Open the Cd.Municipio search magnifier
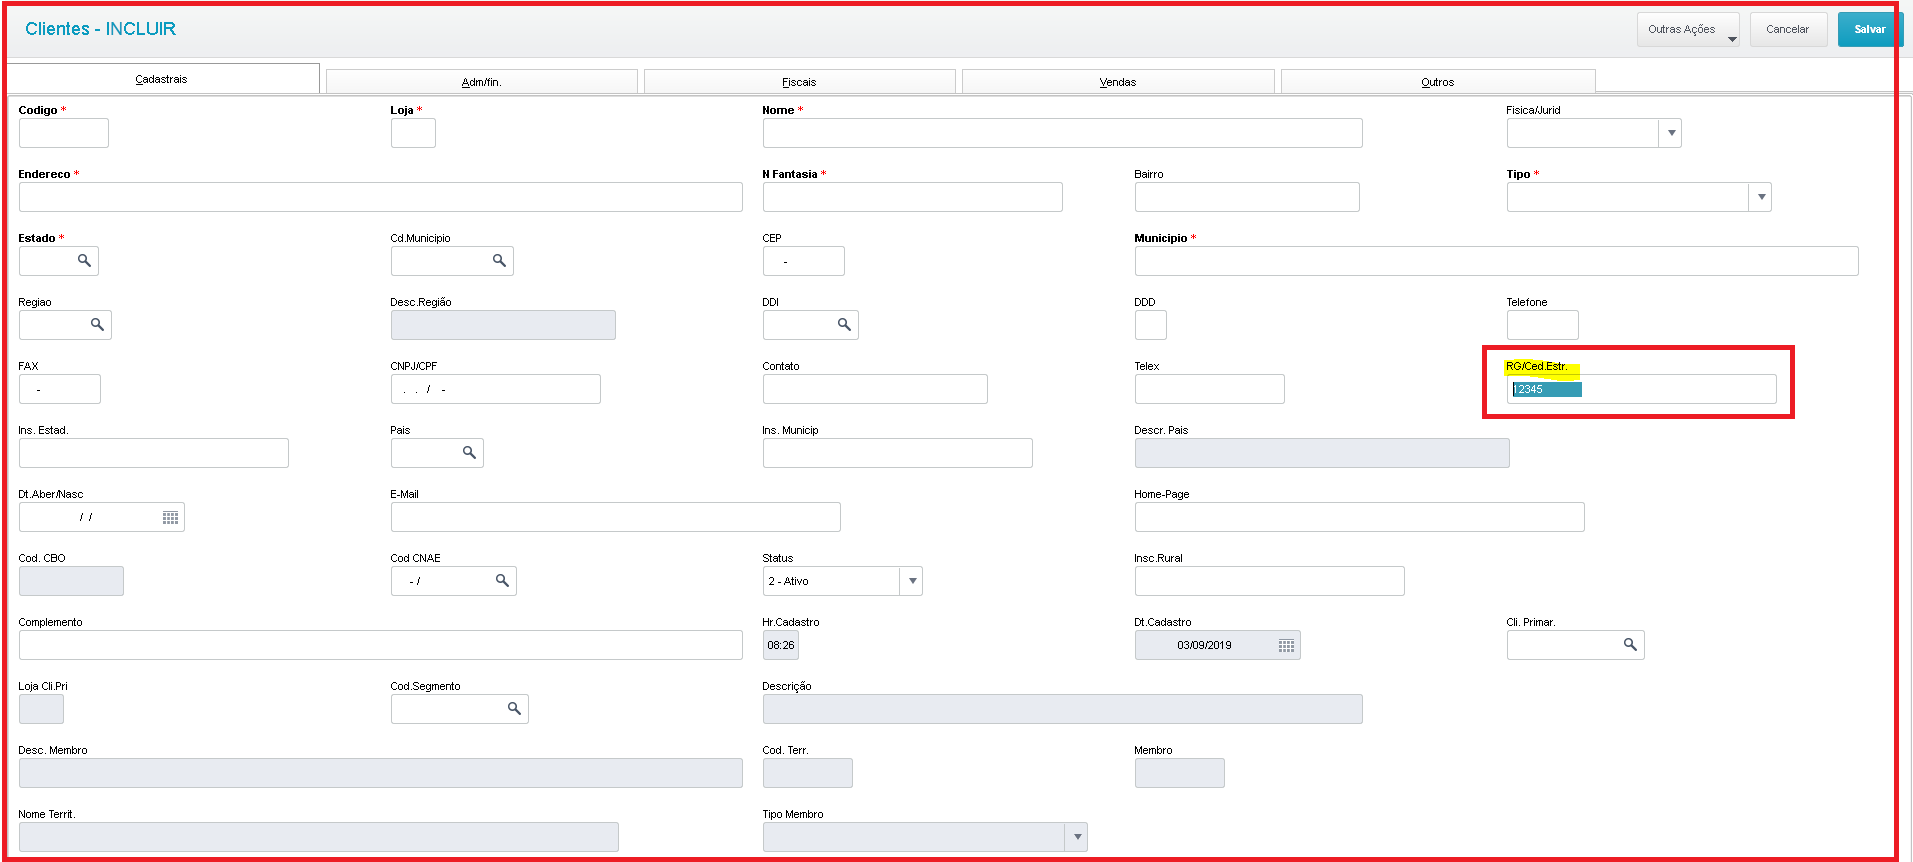 click(499, 261)
